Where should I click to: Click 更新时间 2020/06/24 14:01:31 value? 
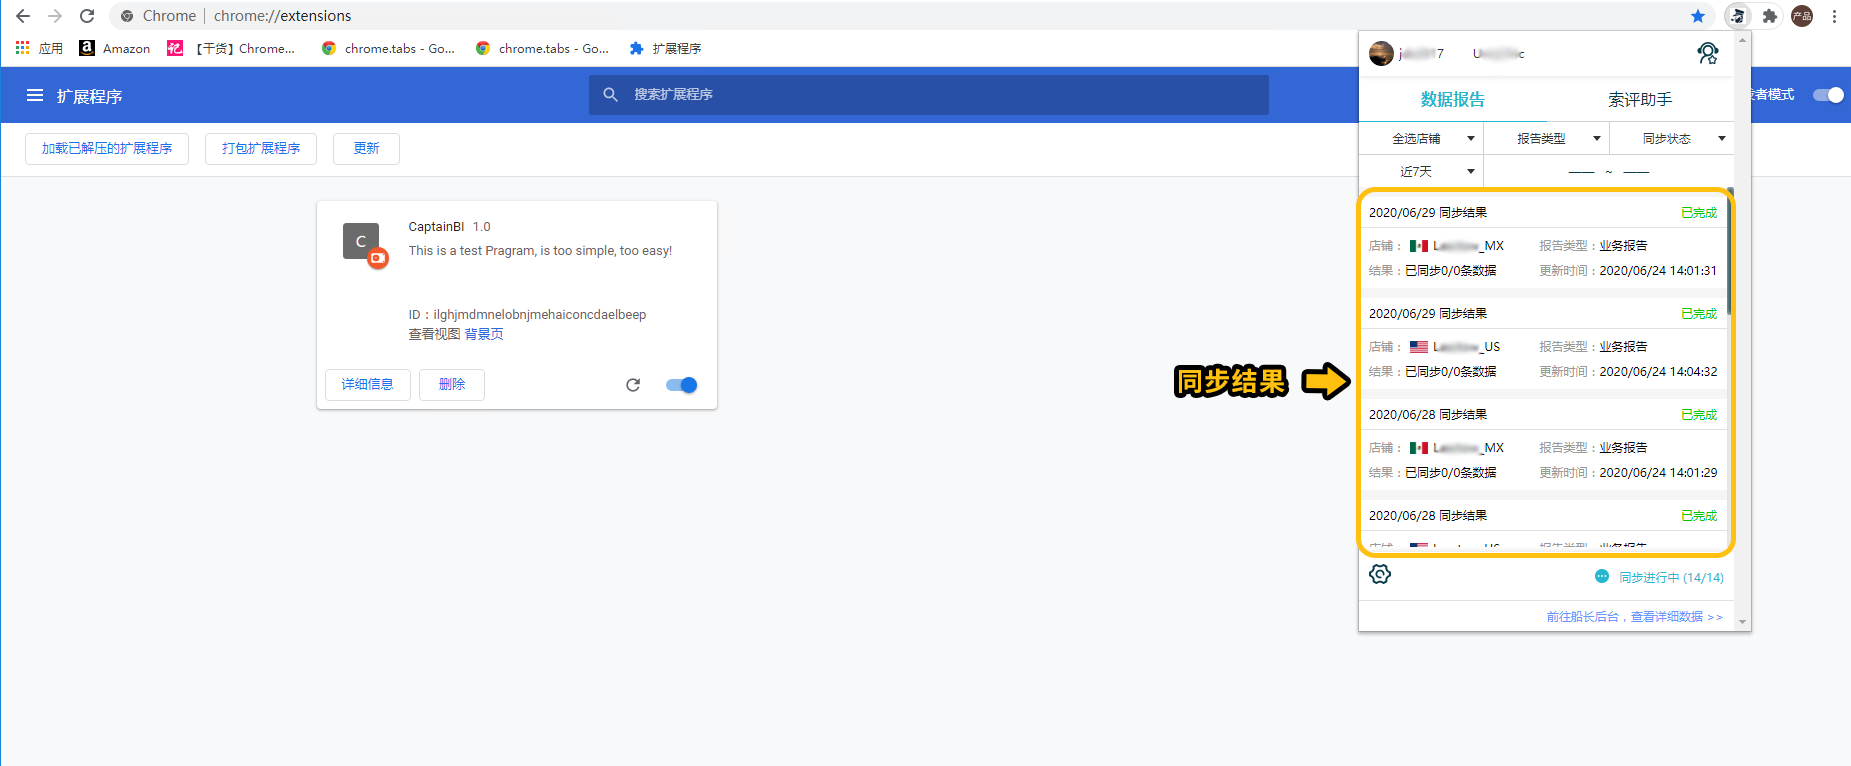coord(1658,271)
